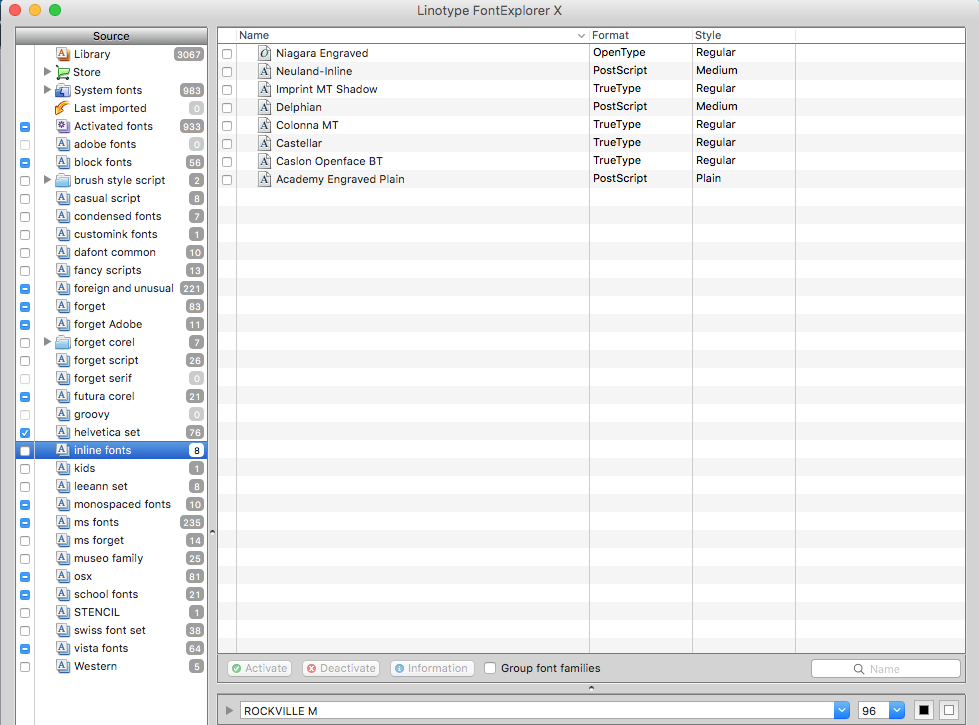Image resolution: width=979 pixels, height=725 pixels.
Task: Toggle the block fonts mixed-state checkbox
Action: coord(25,163)
